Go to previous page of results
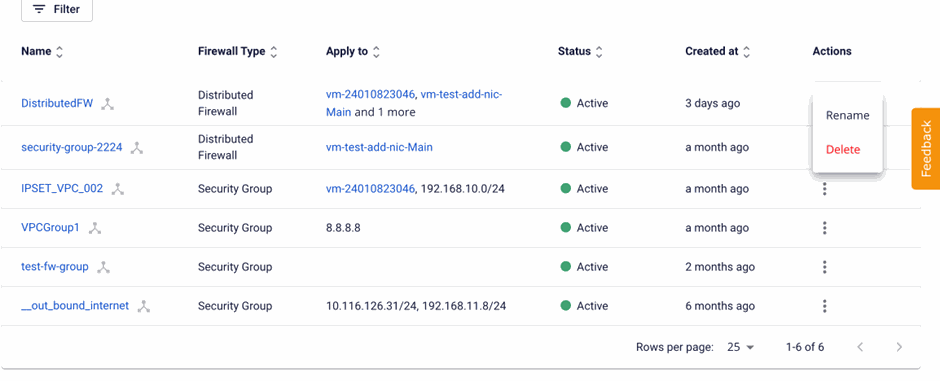The height and width of the screenshot is (381, 940). click(860, 347)
